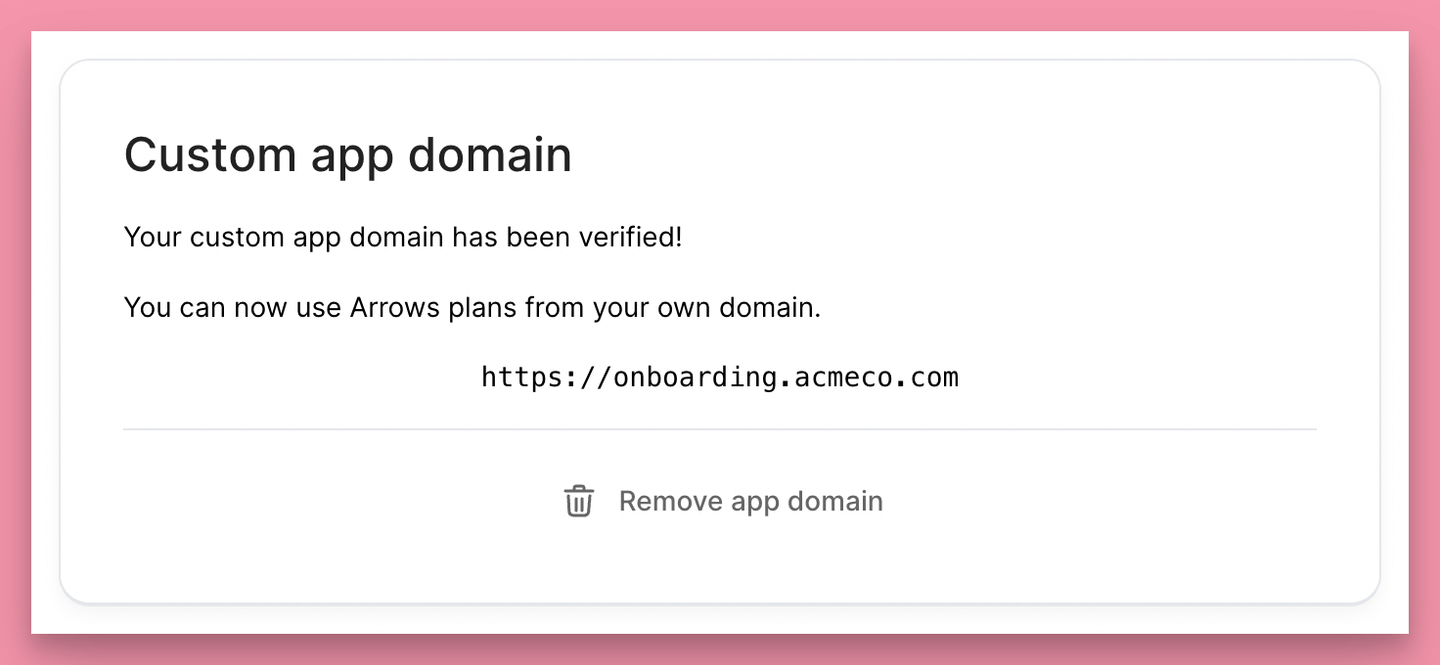Click the trash can icon
The height and width of the screenshot is (665, 1440).
point(579,501)
